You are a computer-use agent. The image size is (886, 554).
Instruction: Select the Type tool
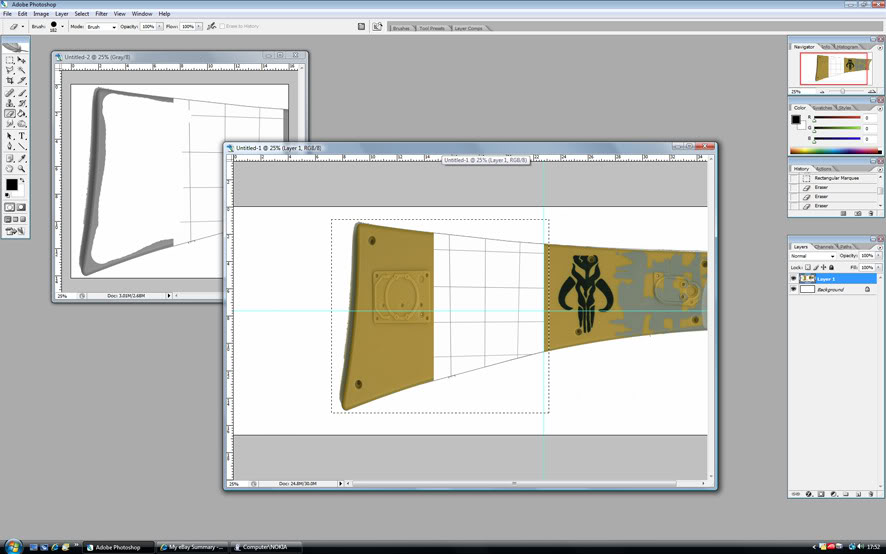click(x=21, y=136)
